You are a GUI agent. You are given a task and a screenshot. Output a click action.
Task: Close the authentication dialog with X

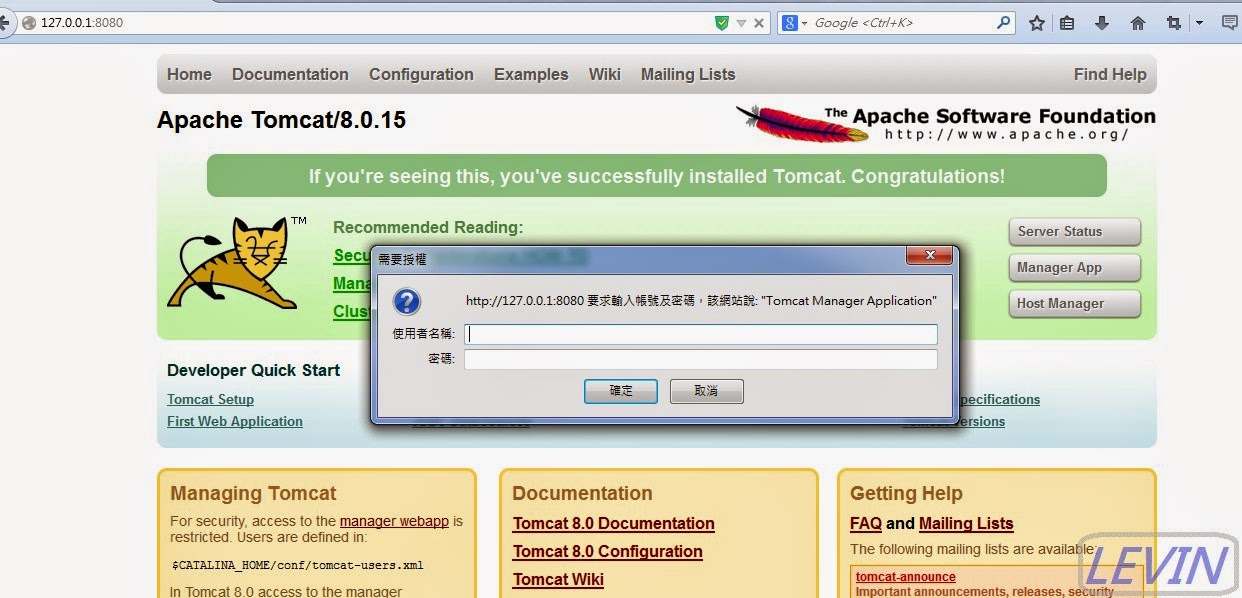coord(928,255)
